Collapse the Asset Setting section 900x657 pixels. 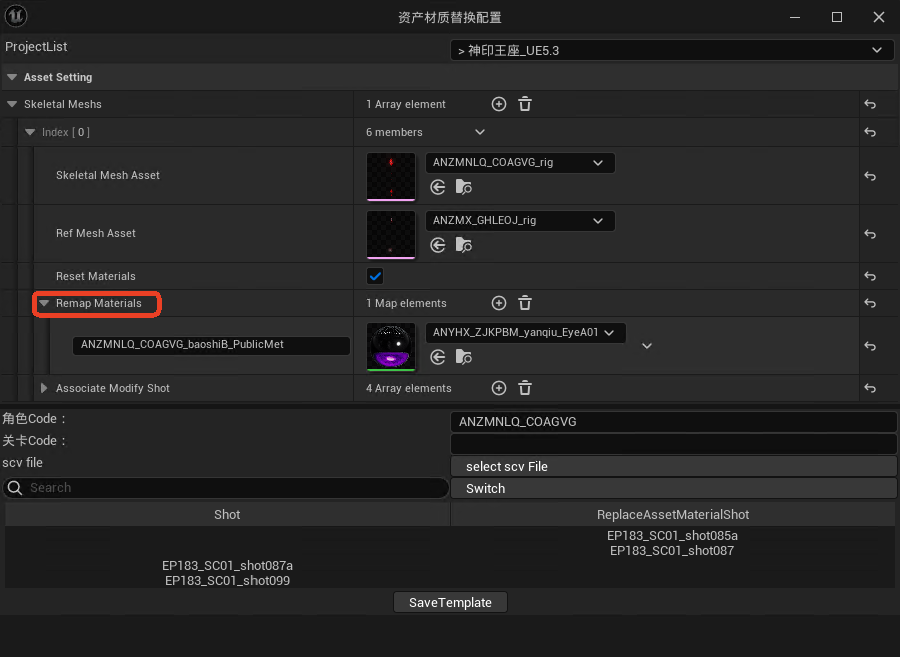[x=12, y=77]
